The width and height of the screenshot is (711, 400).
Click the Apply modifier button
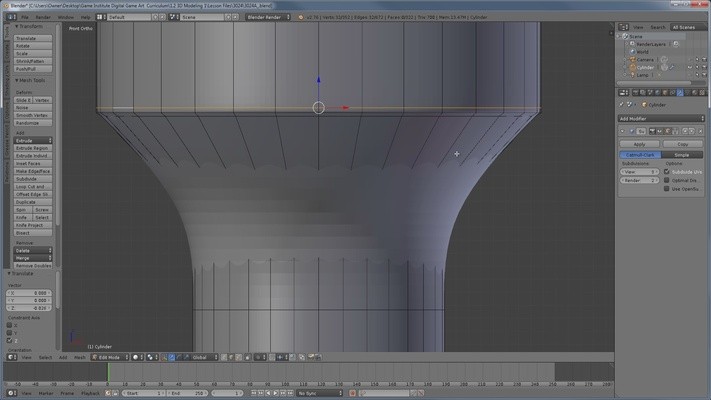coord(639,144)
